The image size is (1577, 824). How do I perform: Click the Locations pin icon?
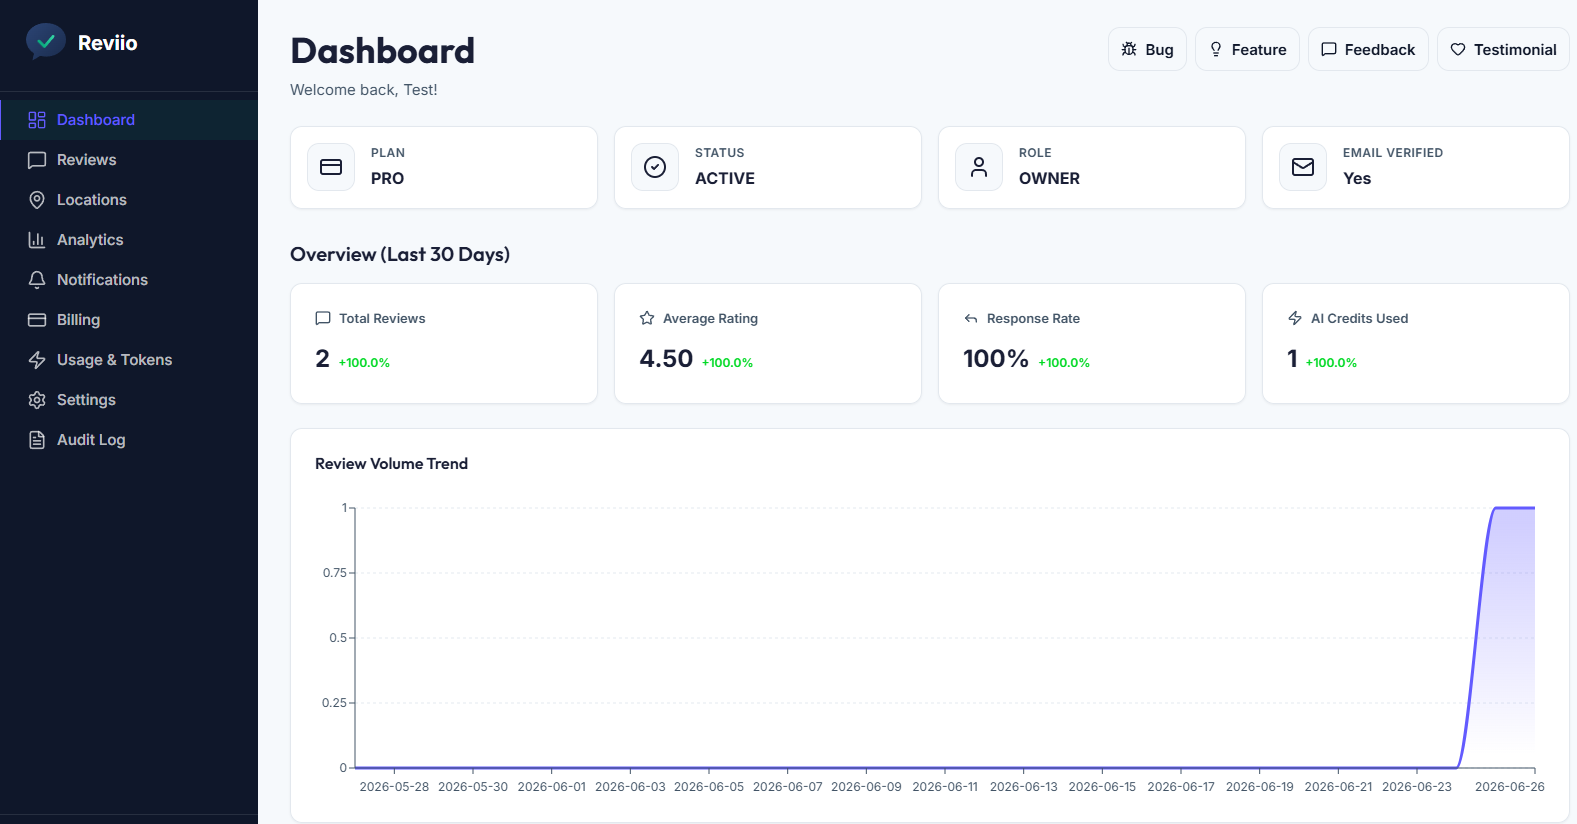point(37,200)
